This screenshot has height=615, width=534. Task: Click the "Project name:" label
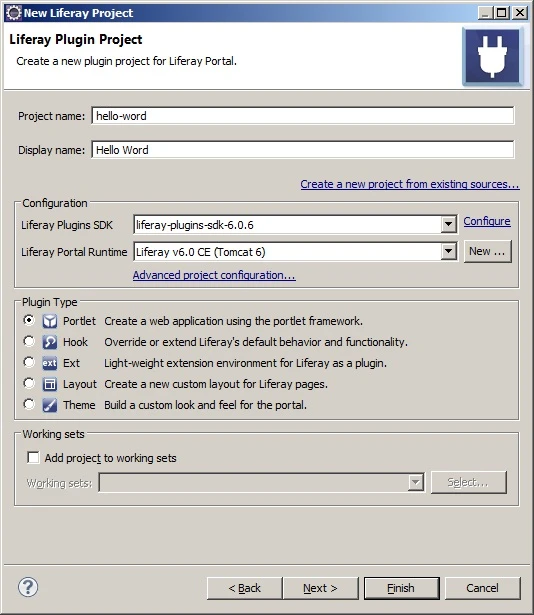[51, 116]
